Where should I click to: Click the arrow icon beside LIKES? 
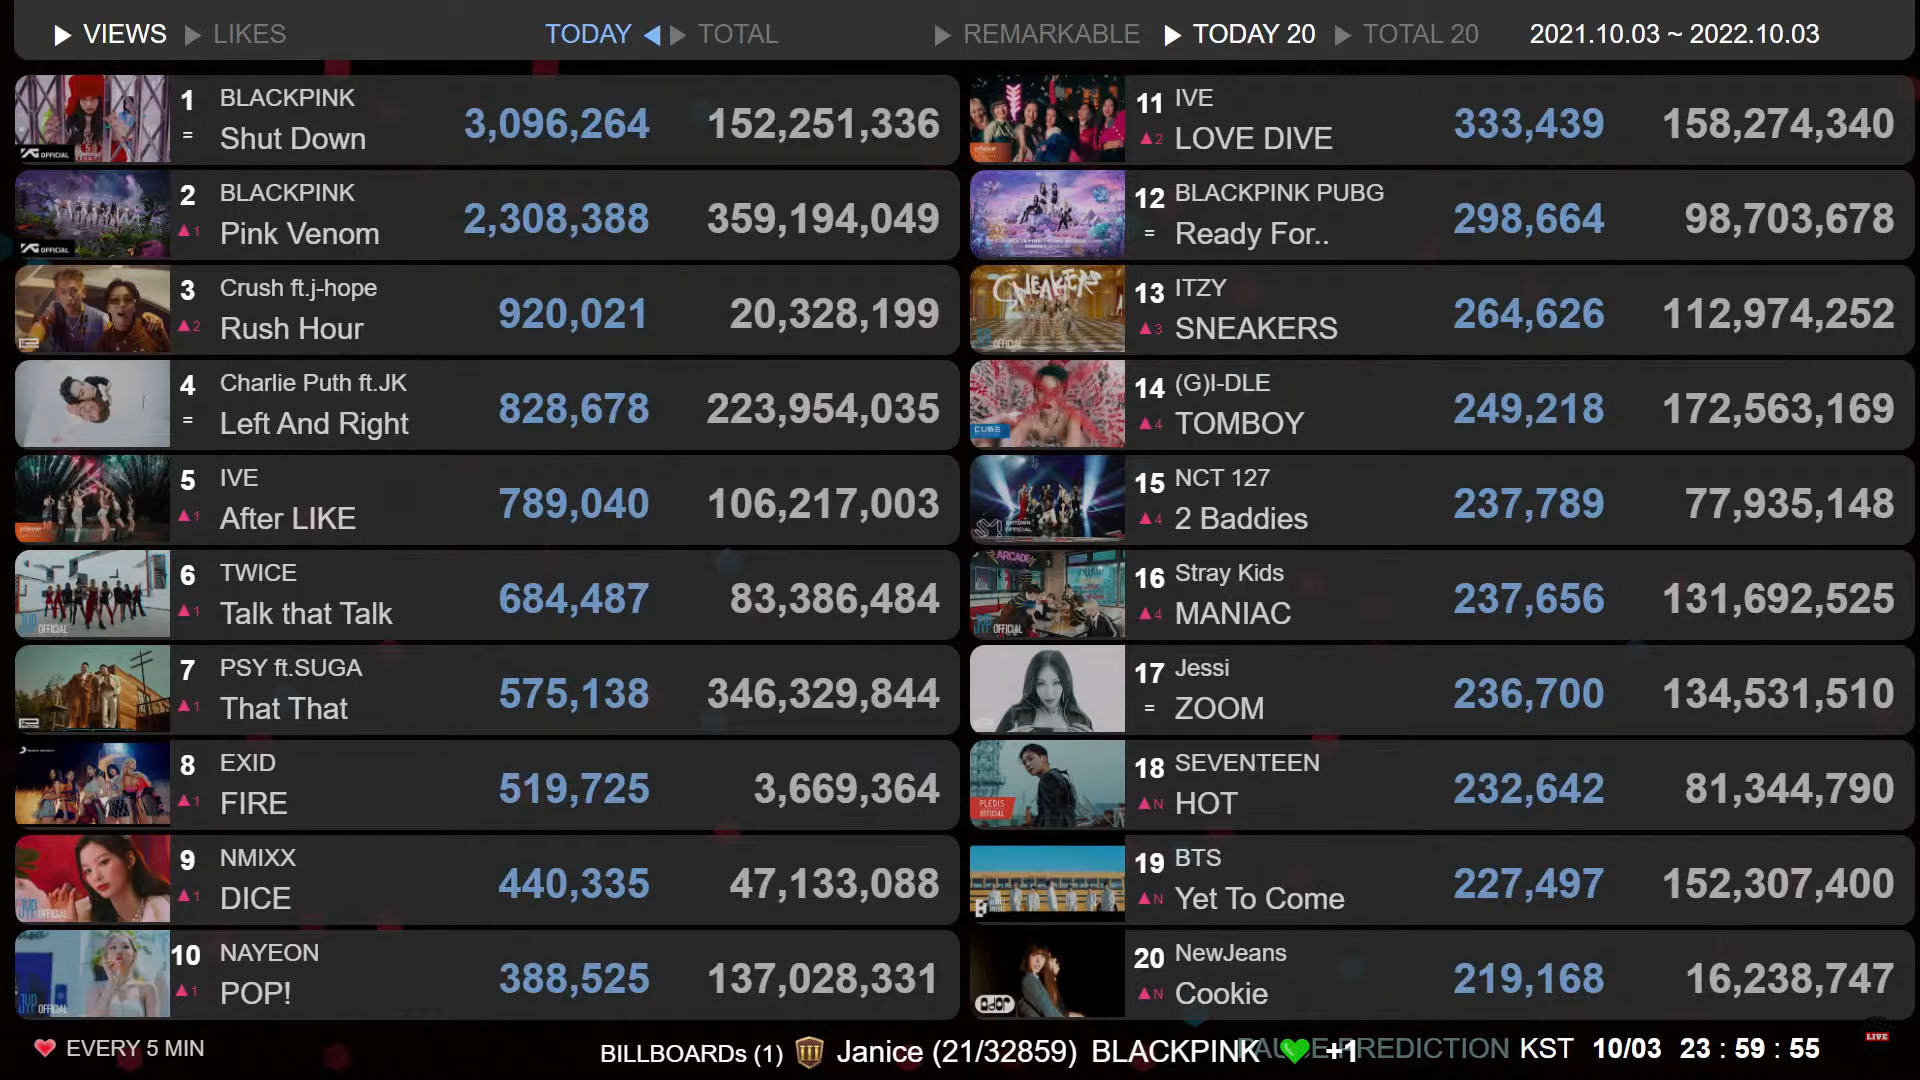(192, 36)
